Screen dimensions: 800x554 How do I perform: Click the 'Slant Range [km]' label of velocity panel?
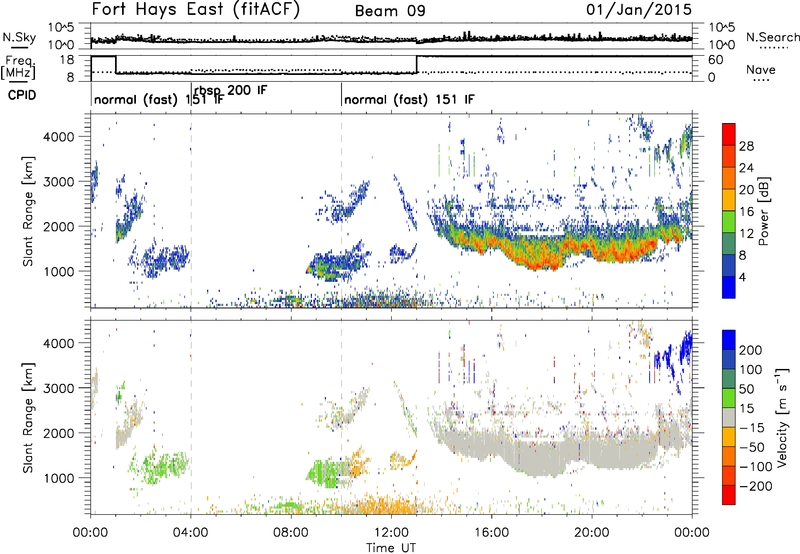point(28,418)
